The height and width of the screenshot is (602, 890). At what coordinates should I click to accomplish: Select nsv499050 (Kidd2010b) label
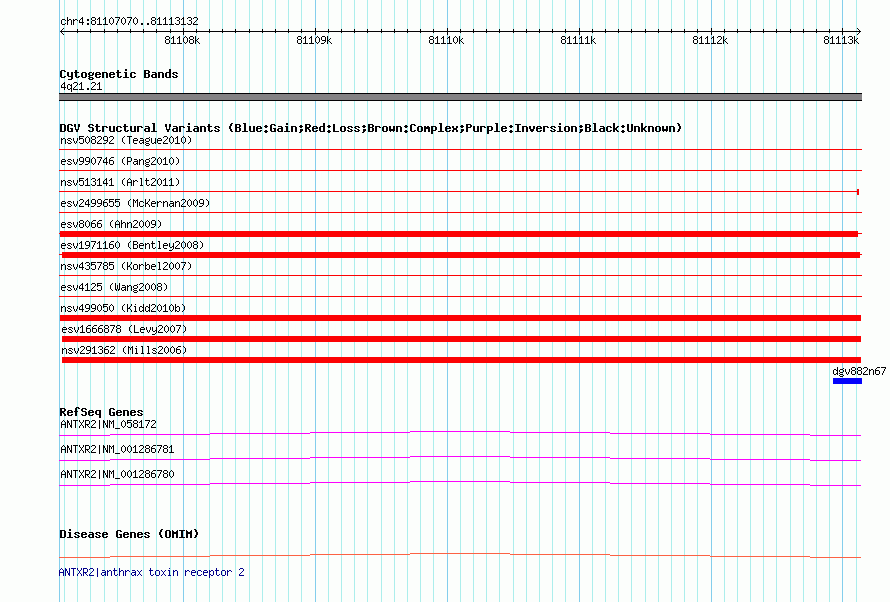coord(123,308)
